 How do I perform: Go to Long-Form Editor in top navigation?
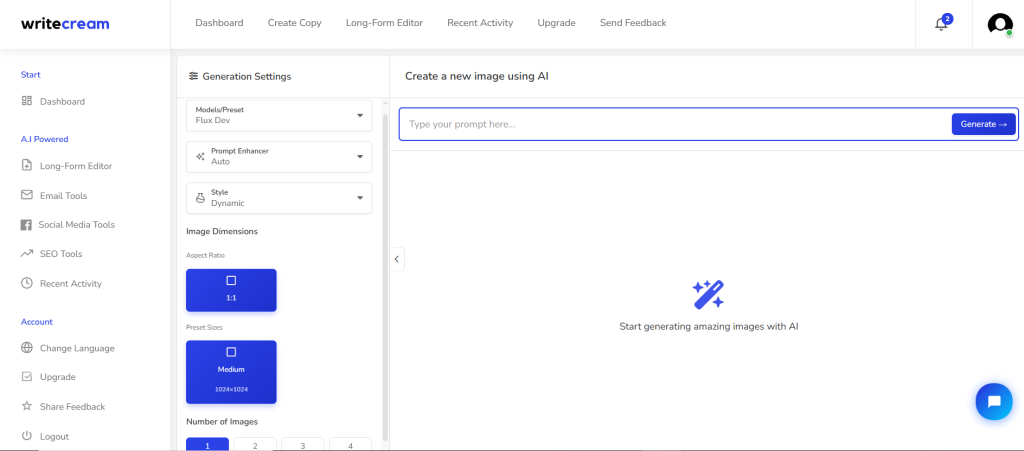pos(385,23)
